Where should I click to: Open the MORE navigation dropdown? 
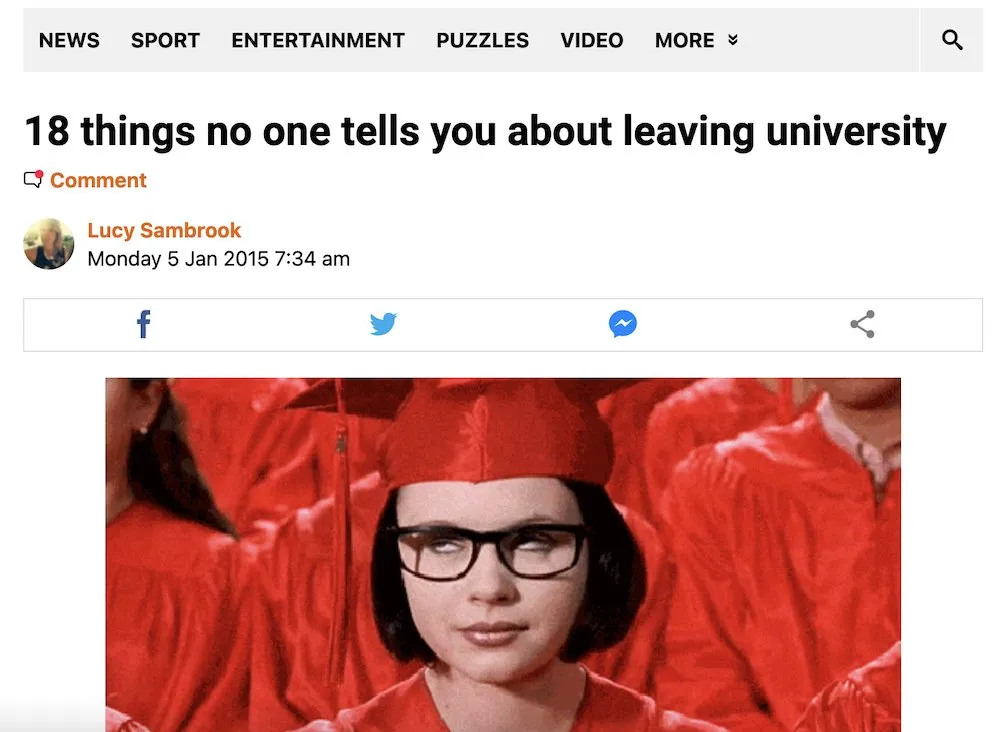click(x=696, y=40)
